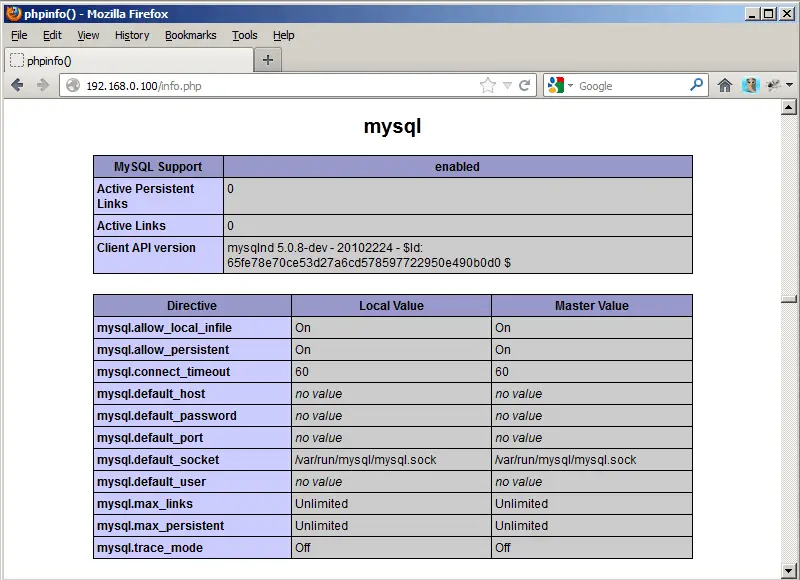This screenshot has width=800, height=580.
Task: Click the mysql.default_host directive
Action: [x=151, y=394]
